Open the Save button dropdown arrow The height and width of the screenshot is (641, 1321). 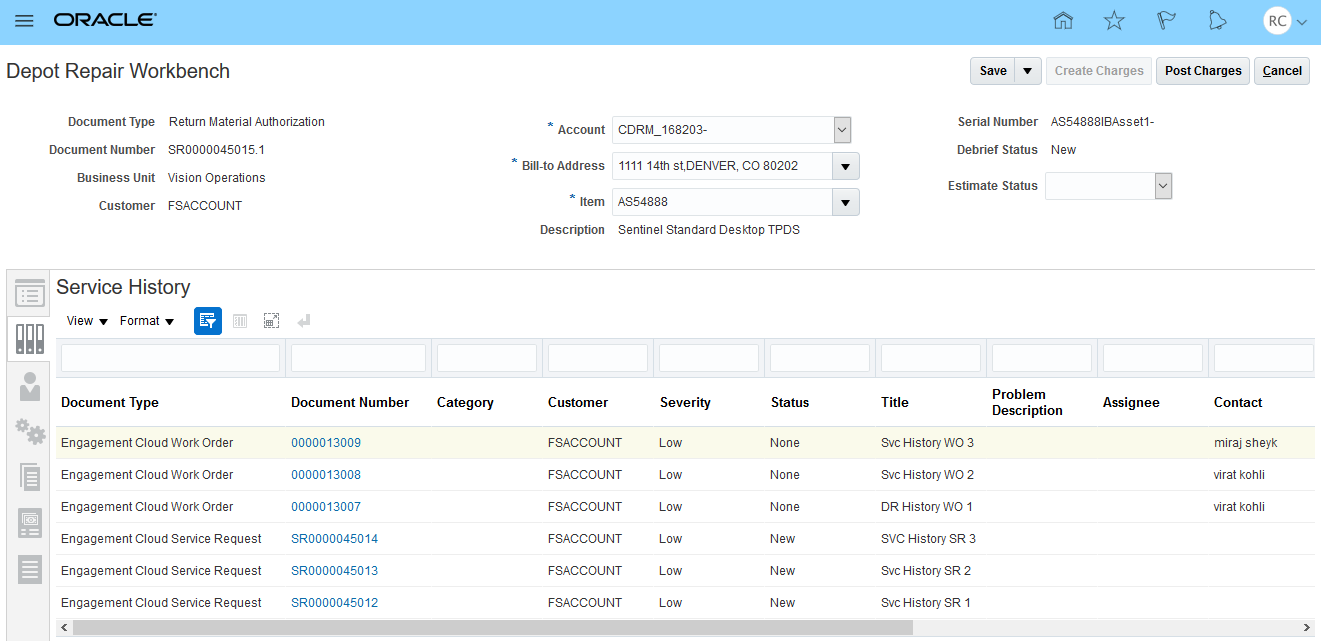click(x=1028, y=71)
